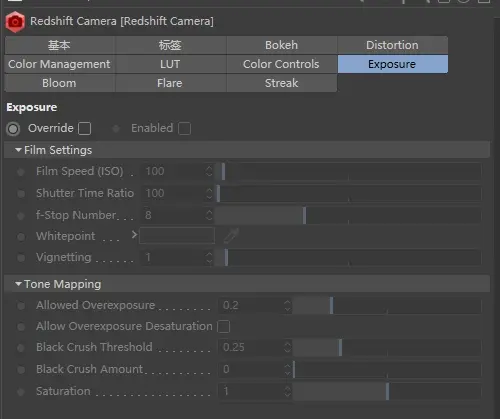The width and height of the screenshot is (500, 419).
Task: Open the Streak tab
Action: point(282,83)
